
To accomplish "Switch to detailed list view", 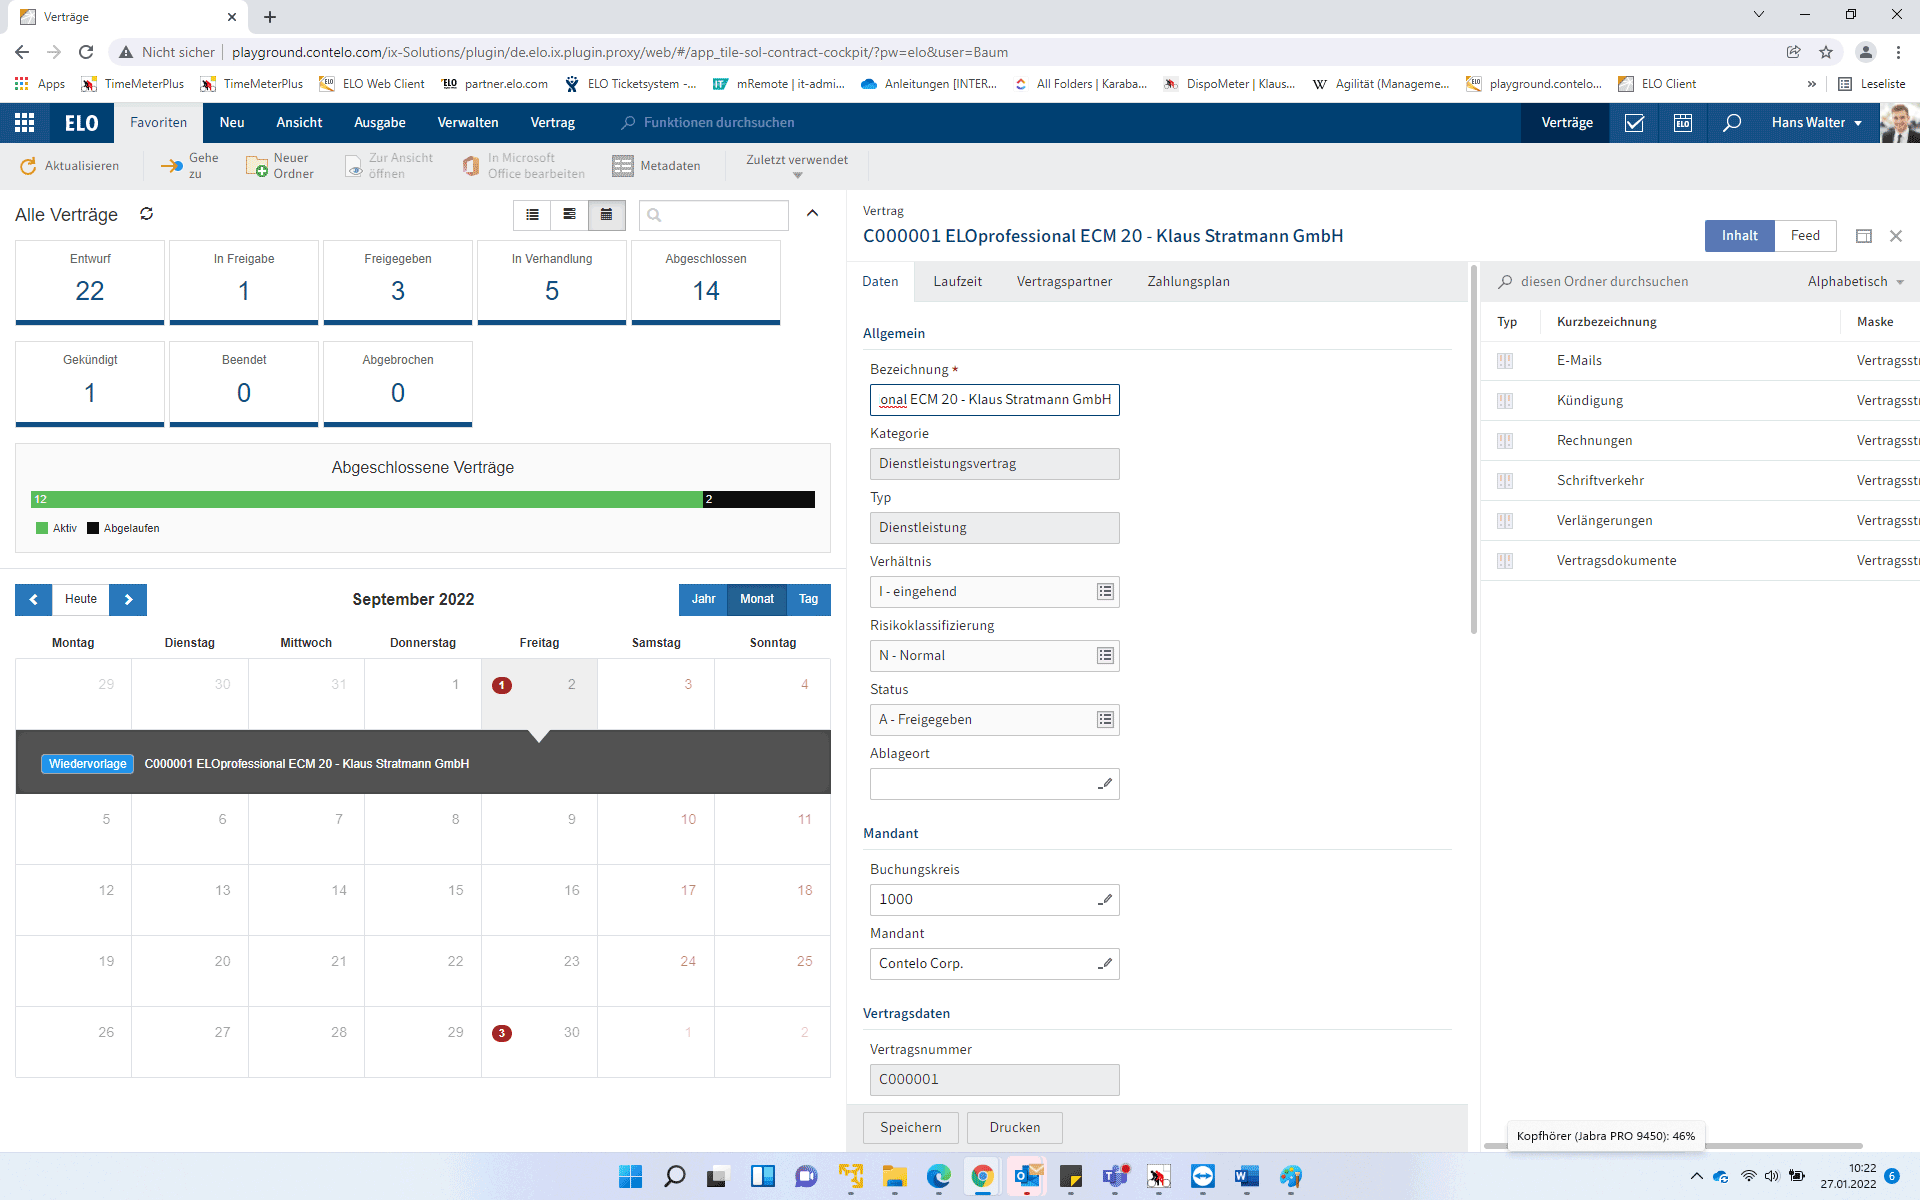I will click(569, 215).
